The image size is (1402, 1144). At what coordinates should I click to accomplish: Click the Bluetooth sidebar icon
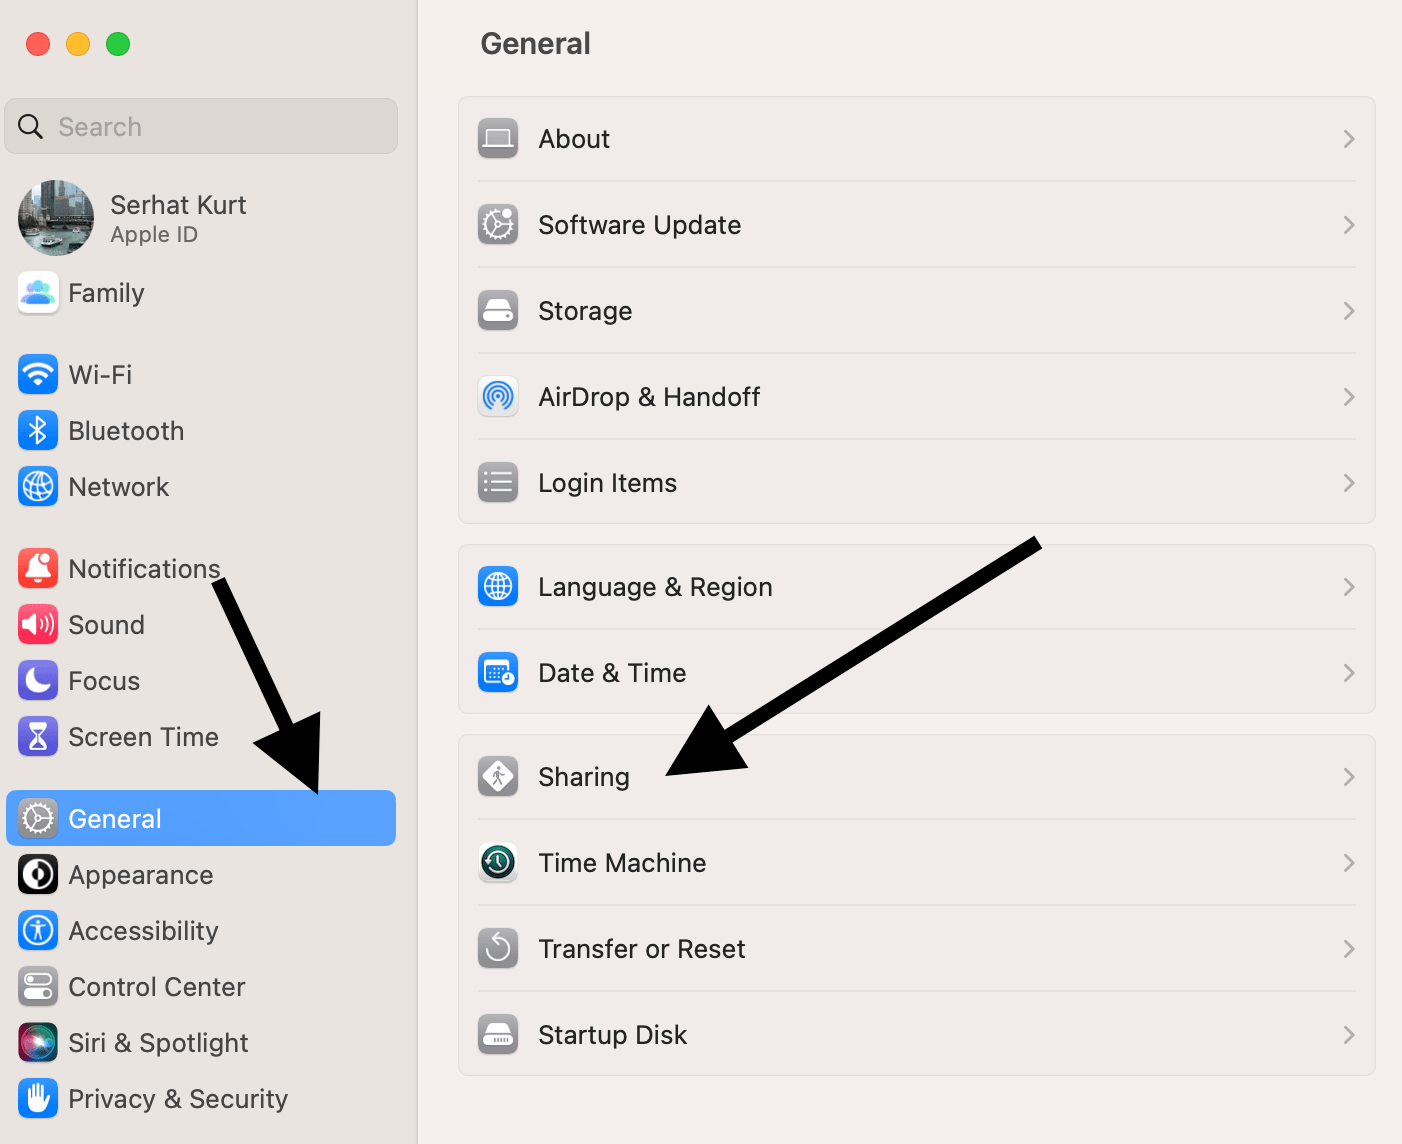38,431
